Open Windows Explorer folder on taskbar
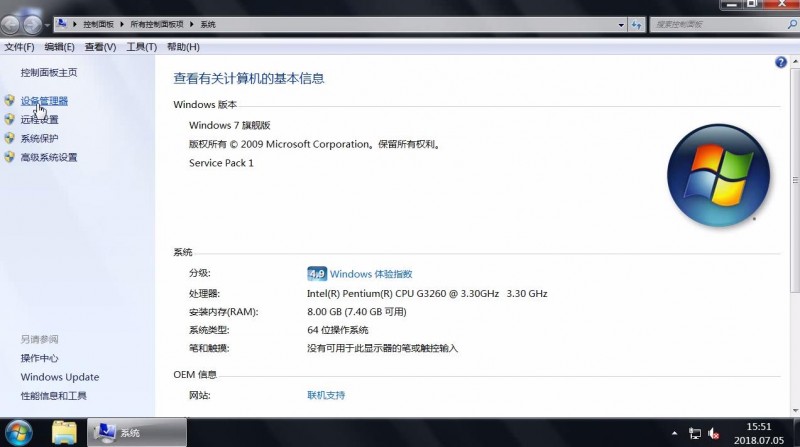 click(64, 433)
